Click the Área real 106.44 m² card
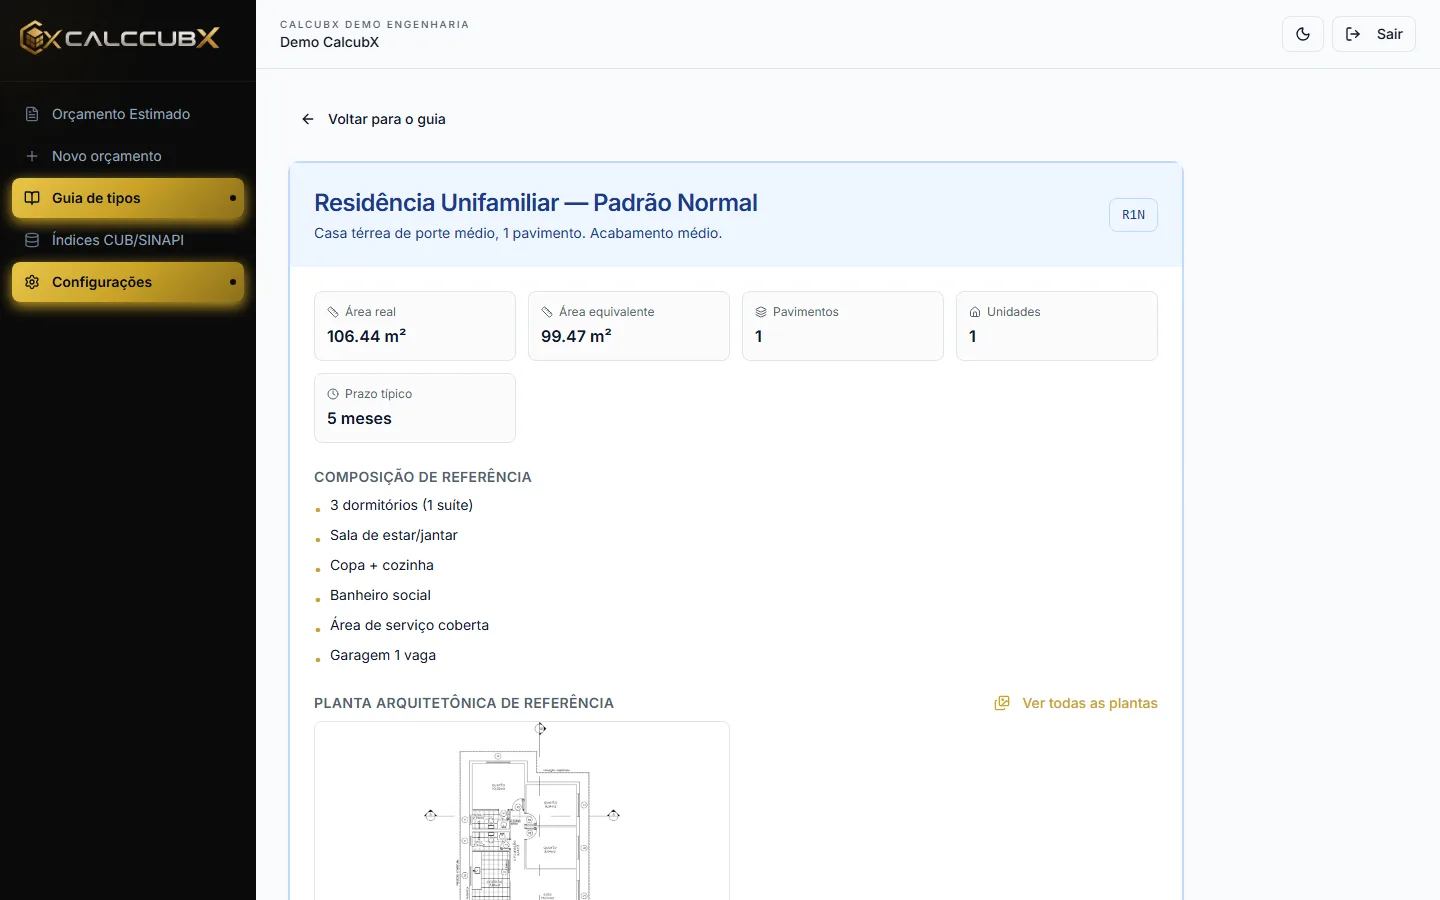Viewport: 1440px width, 900px height. pos(415,326)
